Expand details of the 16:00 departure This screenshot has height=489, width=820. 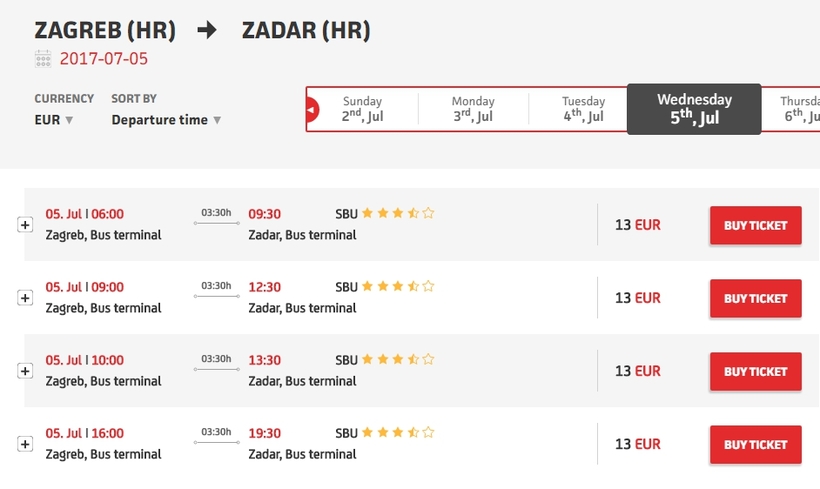25,444
